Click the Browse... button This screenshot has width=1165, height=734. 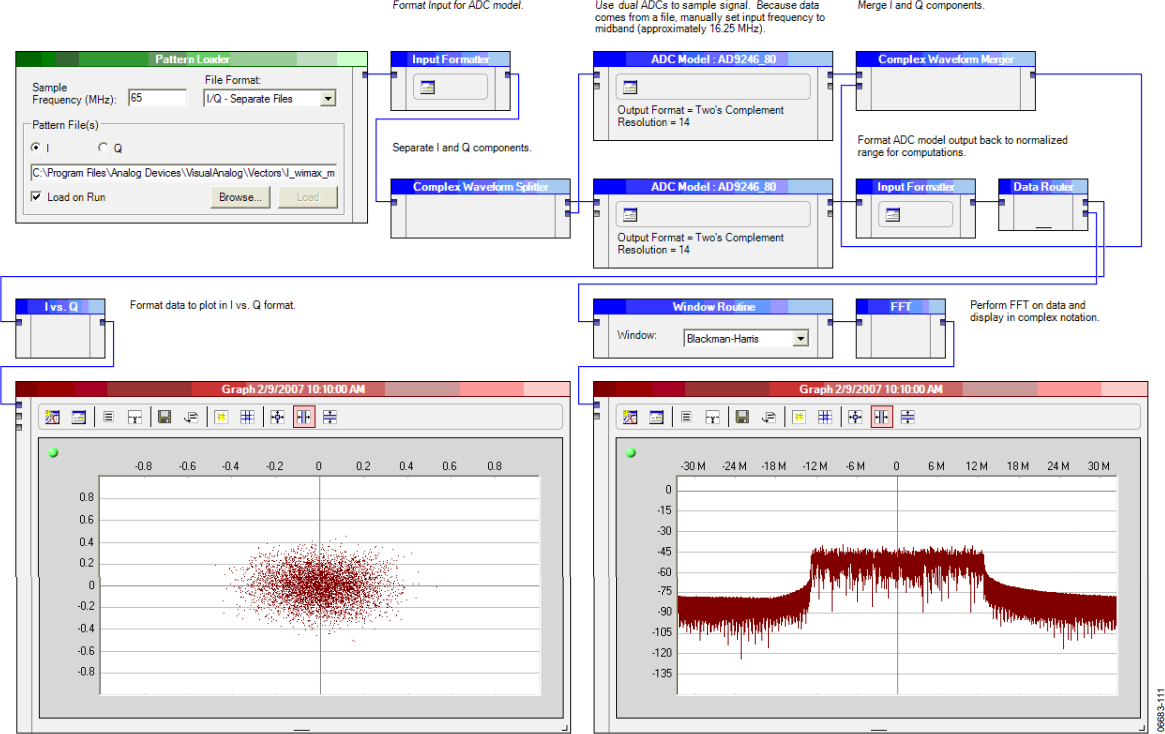click(x=240, y=197)
